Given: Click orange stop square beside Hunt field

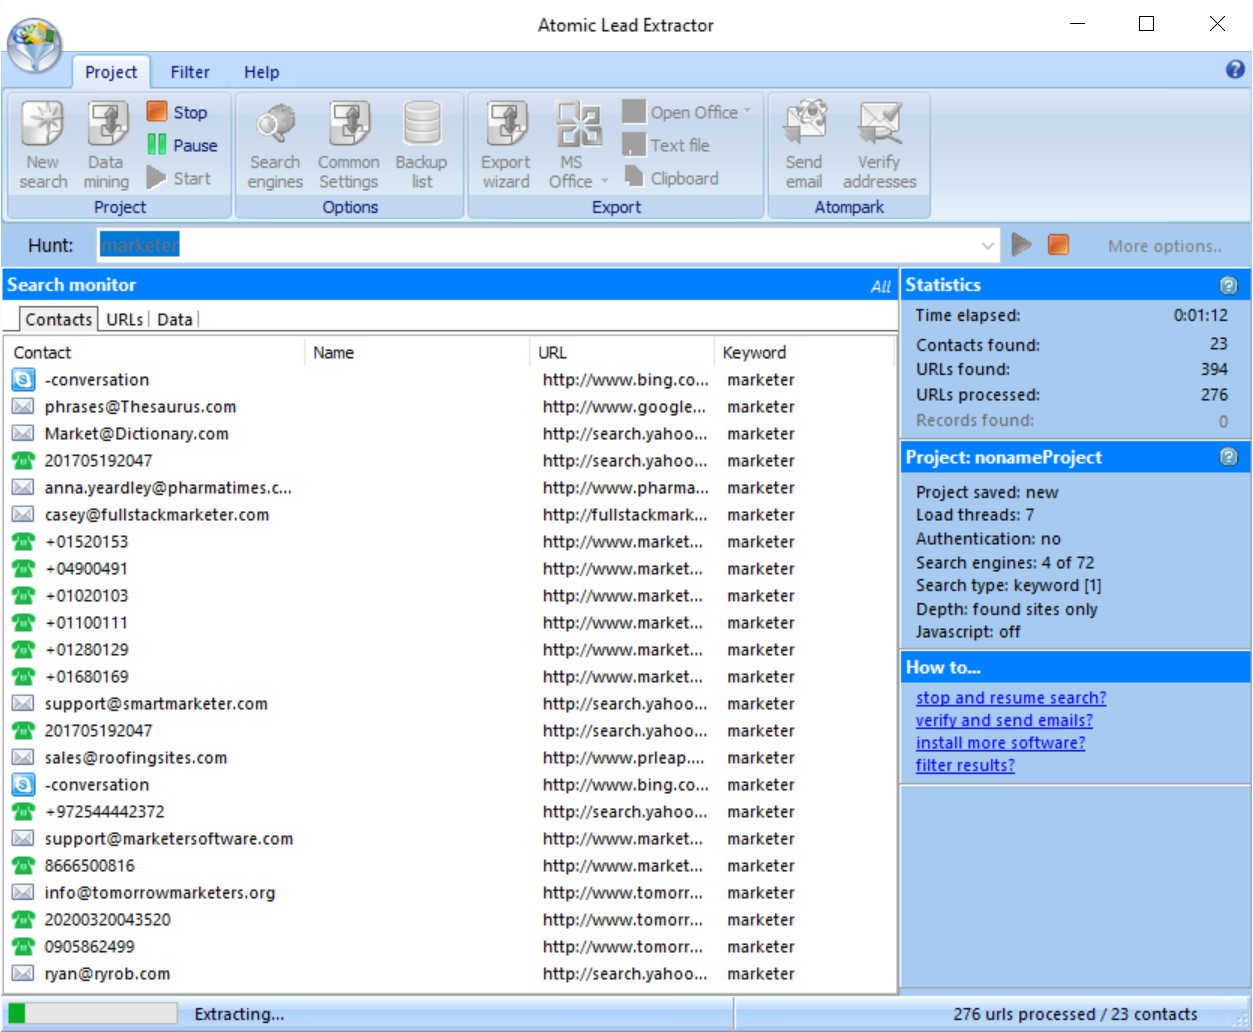Looking at the screenshot, I should coord(1058,245).
